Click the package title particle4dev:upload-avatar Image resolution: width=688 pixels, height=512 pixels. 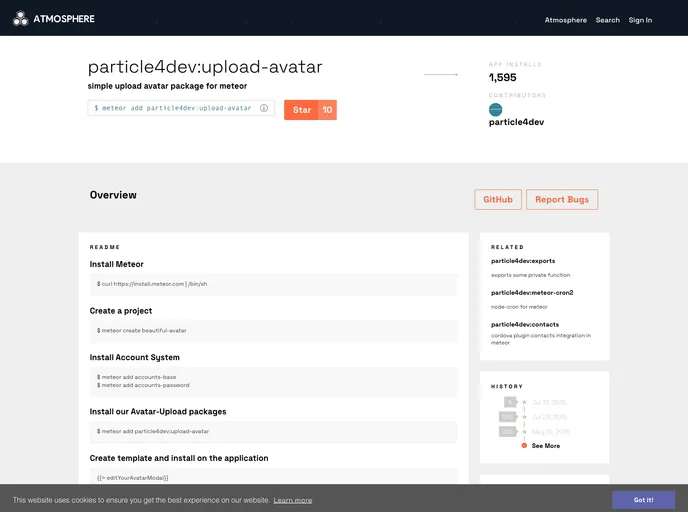point(205,67)
